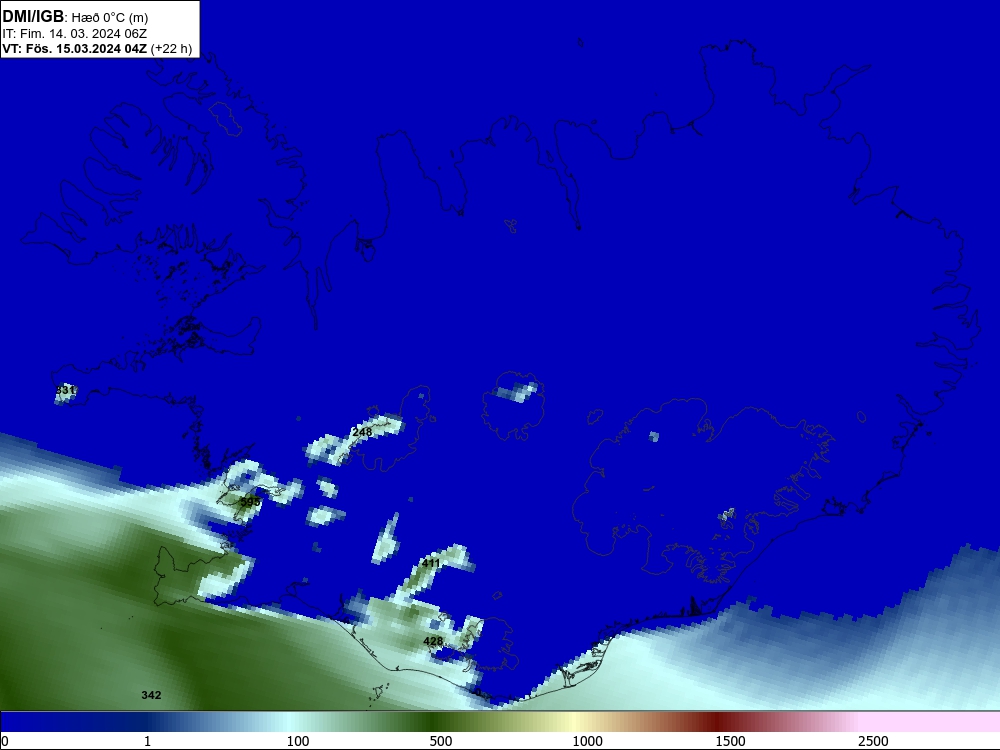Image resolution: width=1000 pixels, height=750 pixels.
Task: Click the color scale label 1000
Action: [587, 741]
